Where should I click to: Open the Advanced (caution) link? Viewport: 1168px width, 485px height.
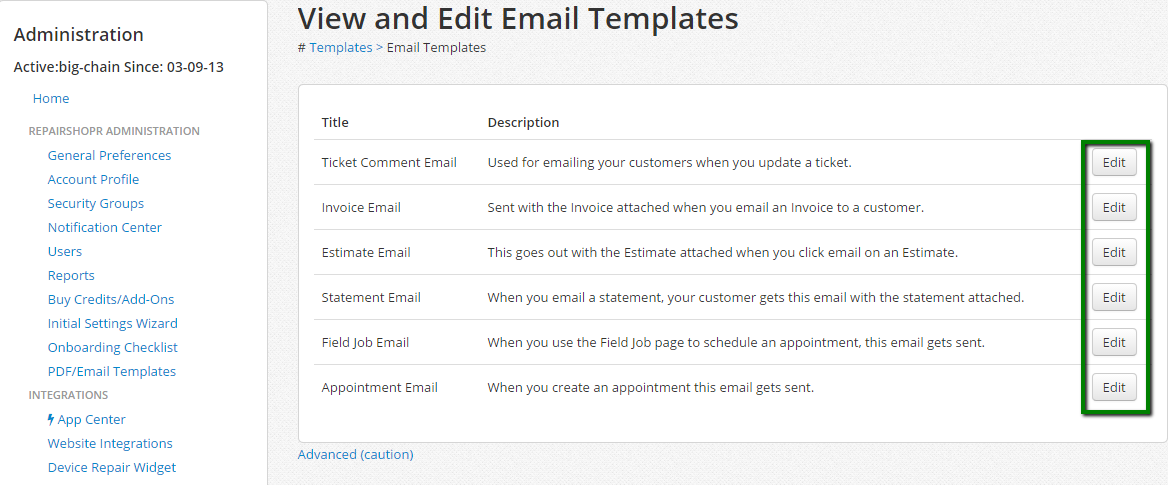(x=355, y=455)
